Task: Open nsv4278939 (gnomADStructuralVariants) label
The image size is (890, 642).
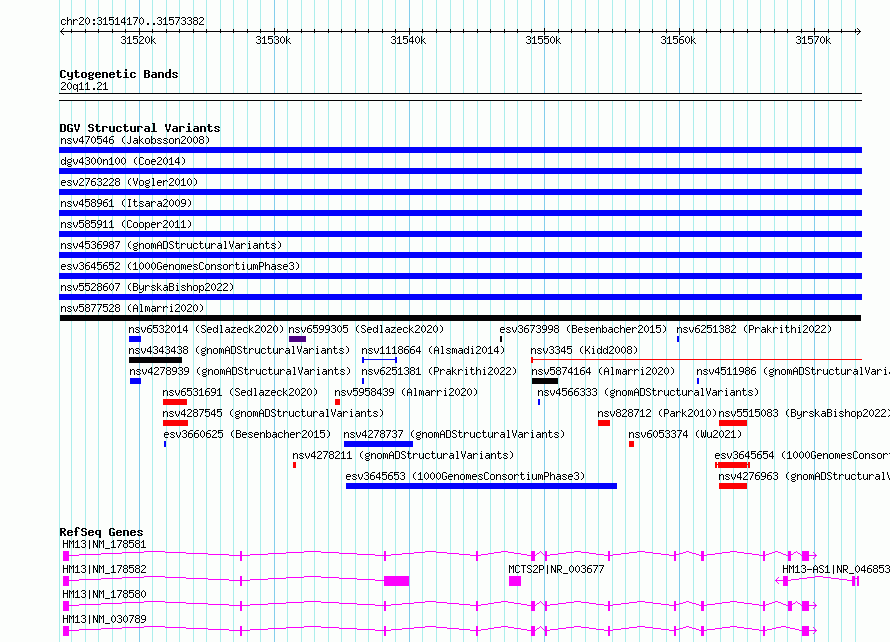Action: tap(240, 371)
